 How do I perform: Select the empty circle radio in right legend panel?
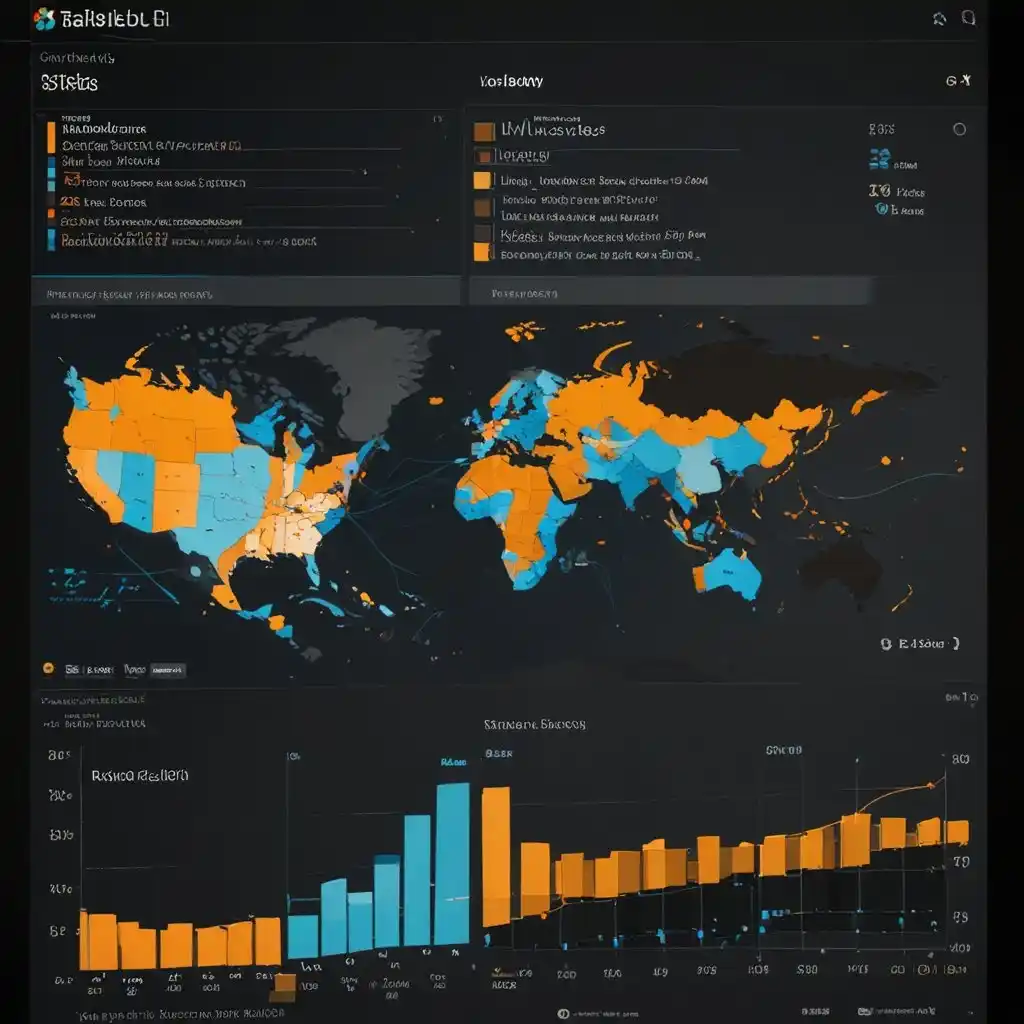coord(959,129)
